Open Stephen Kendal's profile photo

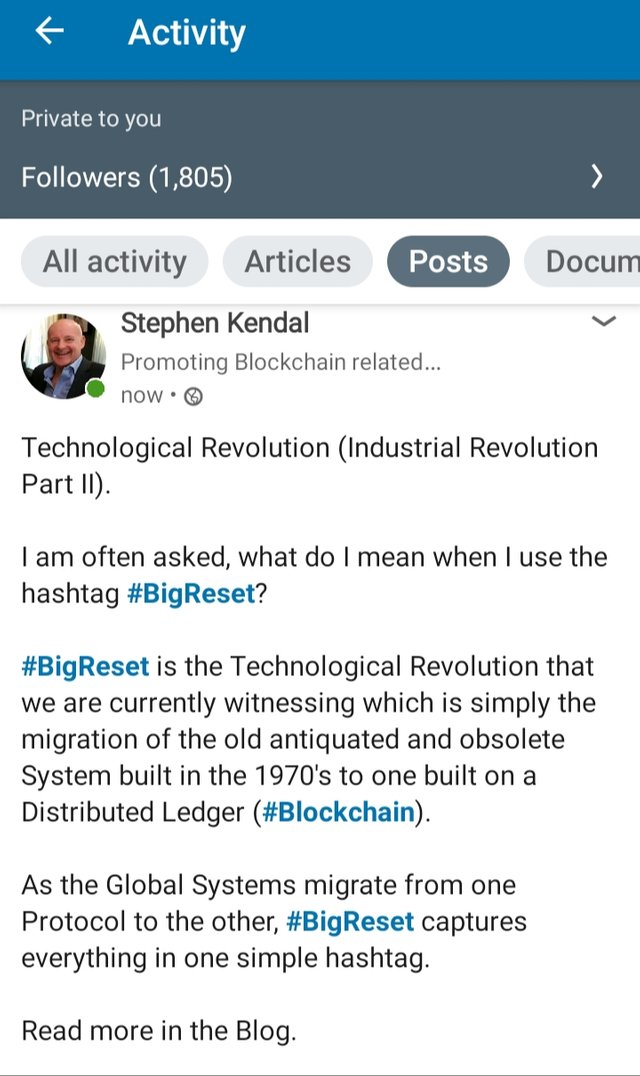point(63,356)
